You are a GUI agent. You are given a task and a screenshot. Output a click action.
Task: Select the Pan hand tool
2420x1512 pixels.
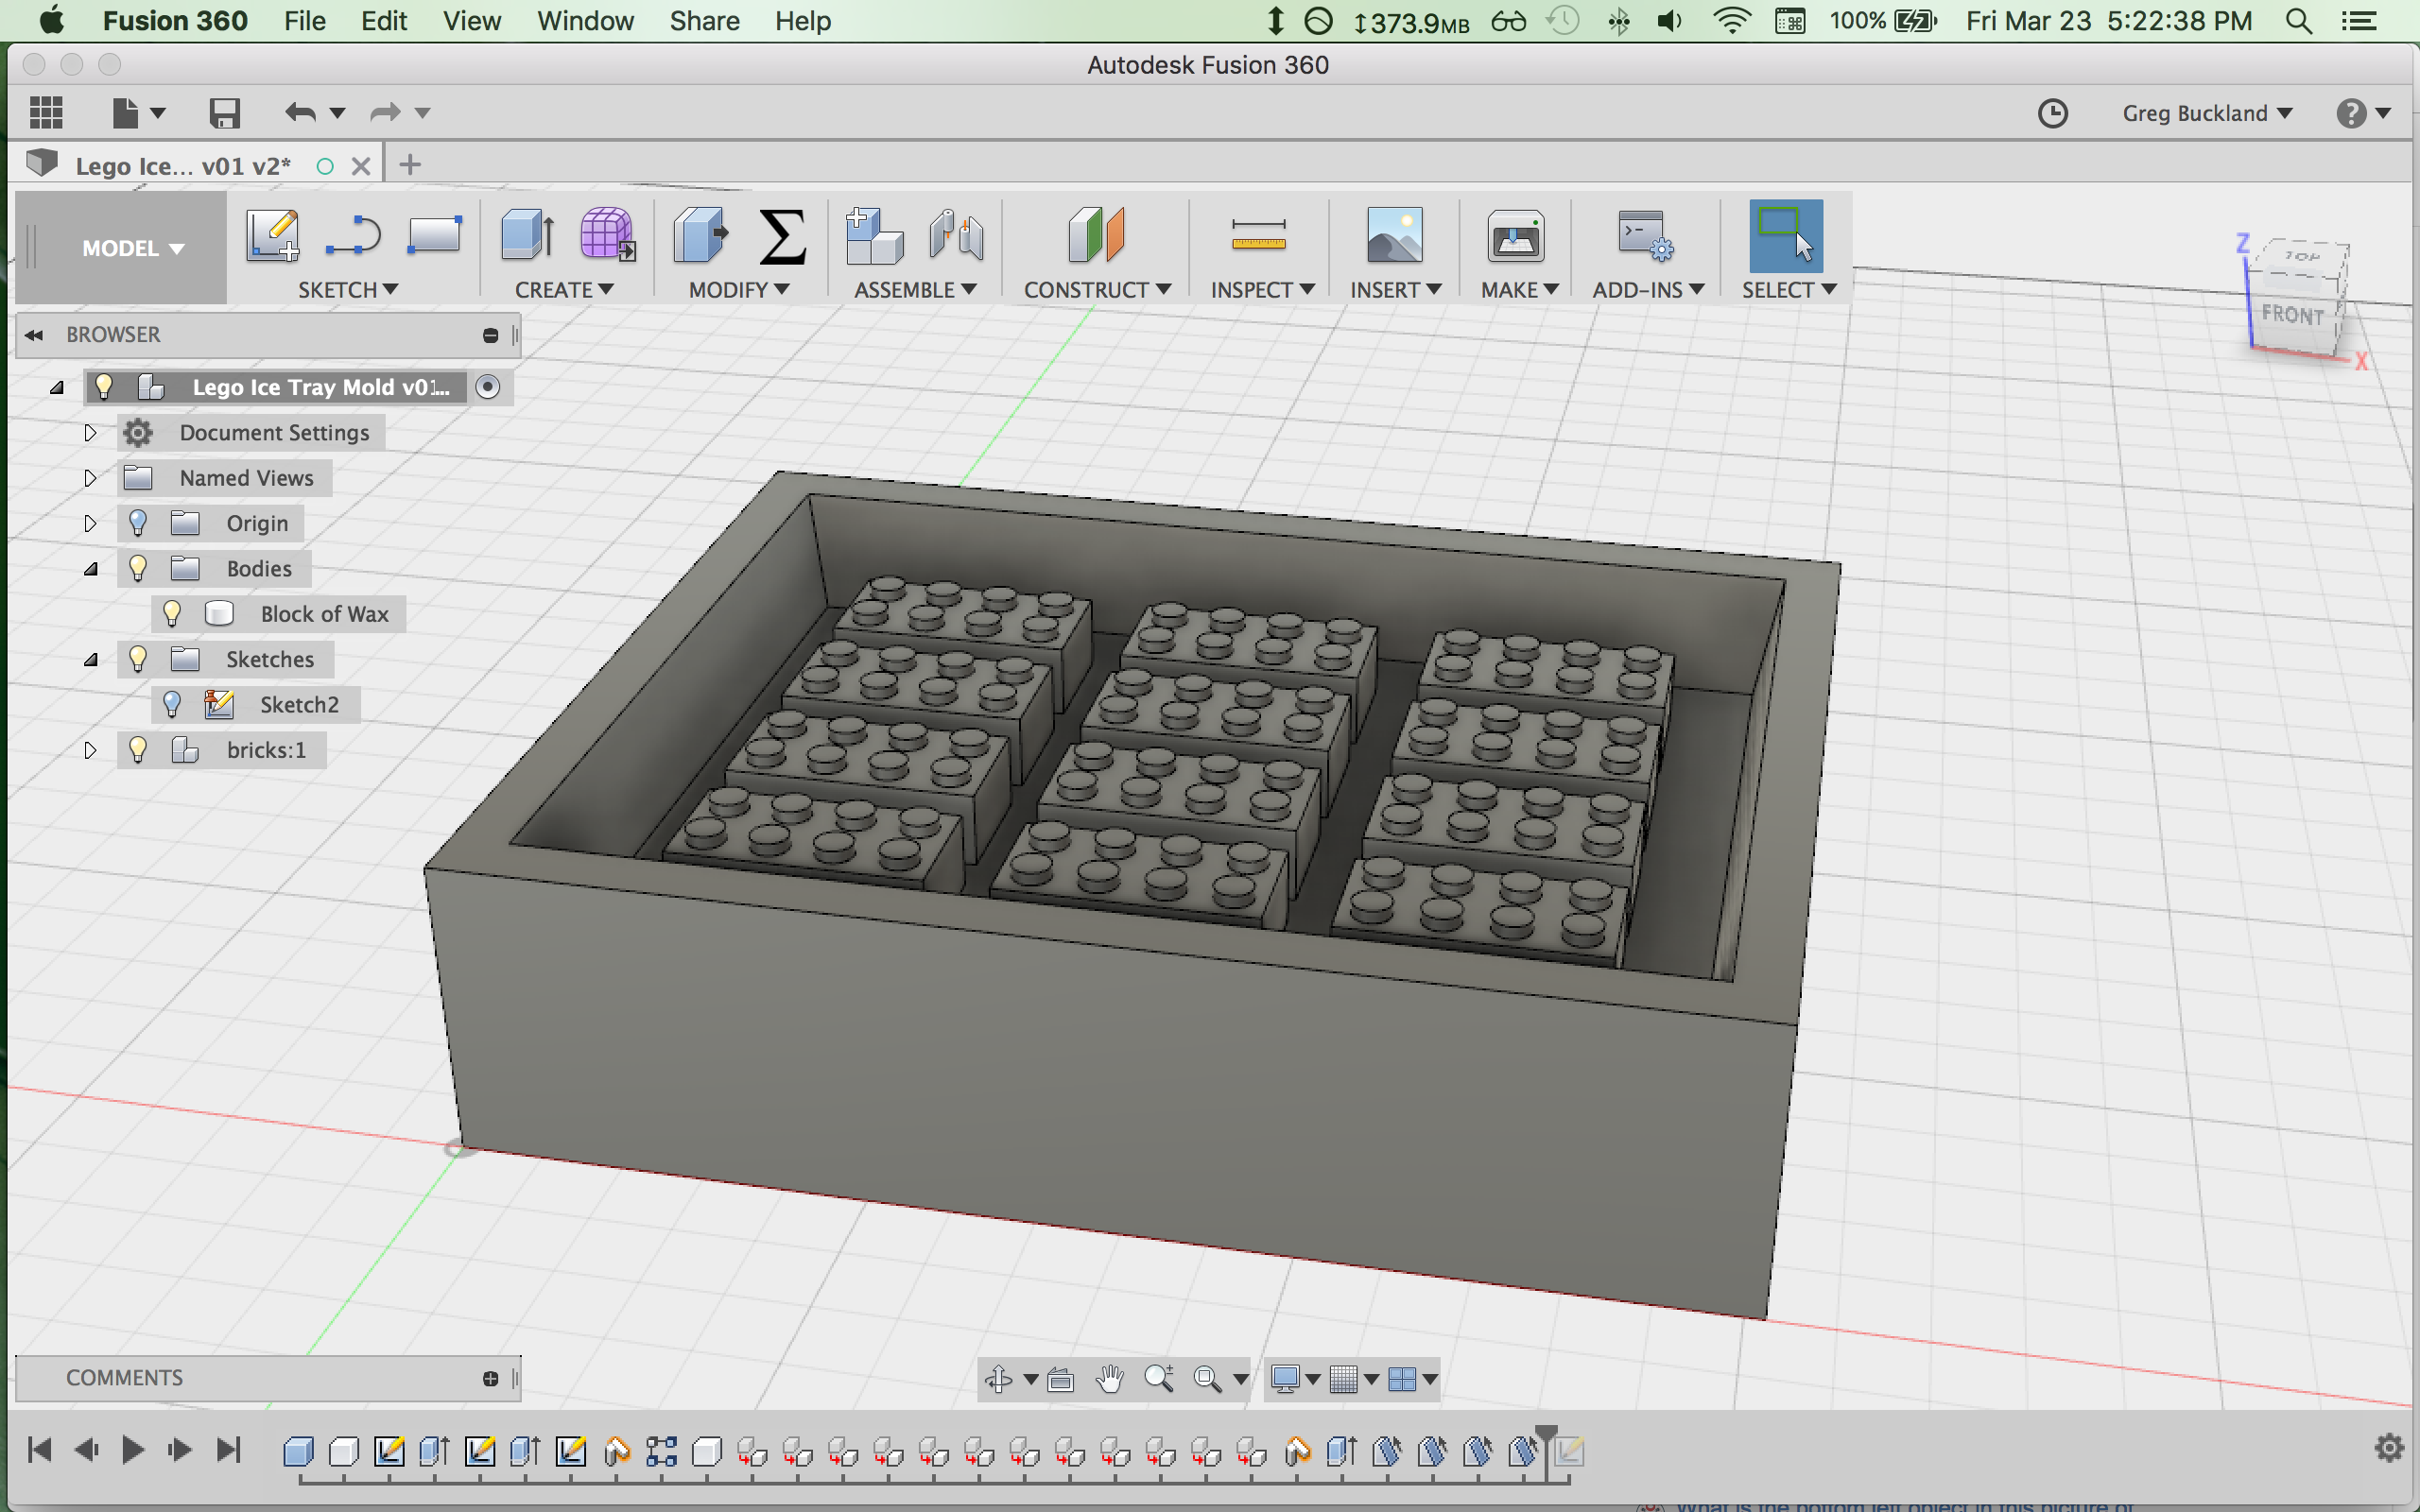tap(1109, 1379)
